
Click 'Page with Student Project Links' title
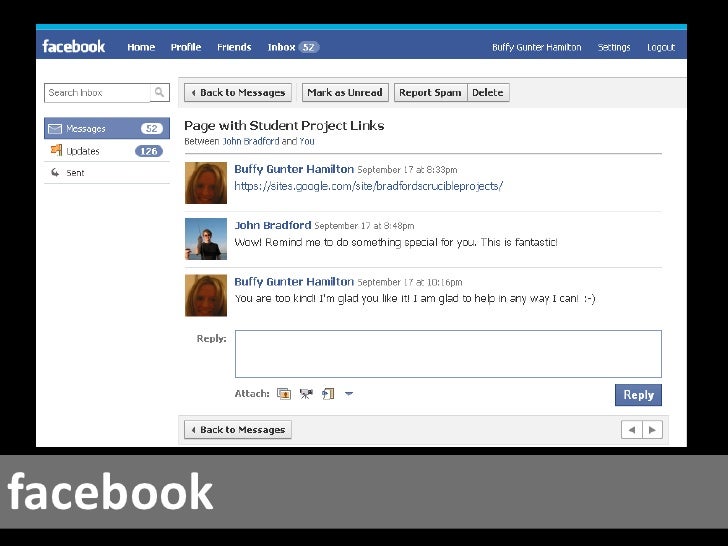284,125
